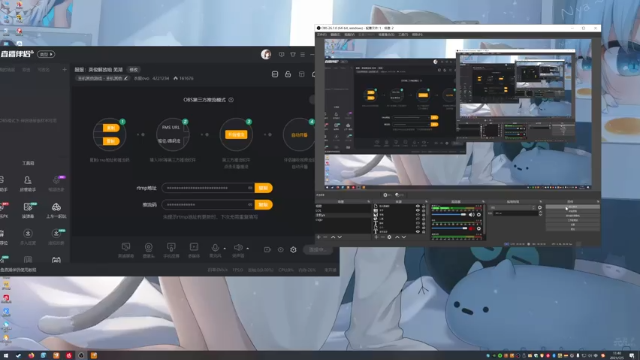Viewport: 640px width, 360px height.
Task: Pop out the OBS Scenes dock using its header icon
Action: click(x=369, y=201)
